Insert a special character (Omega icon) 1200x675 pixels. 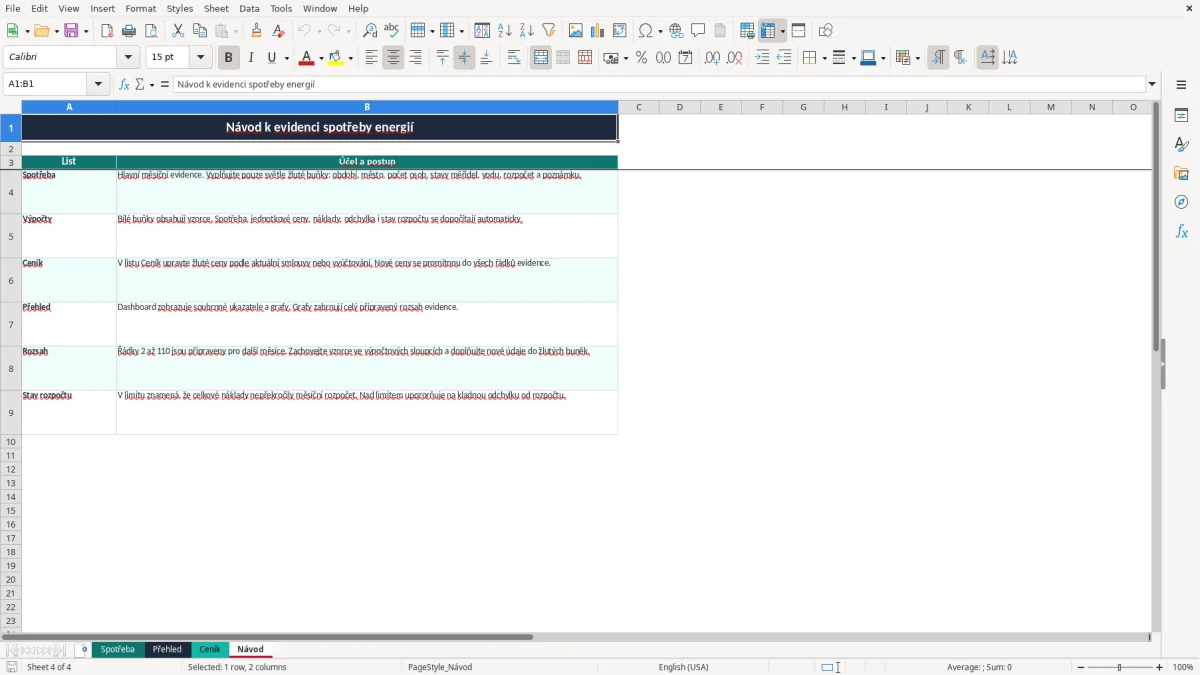(646, 31)
